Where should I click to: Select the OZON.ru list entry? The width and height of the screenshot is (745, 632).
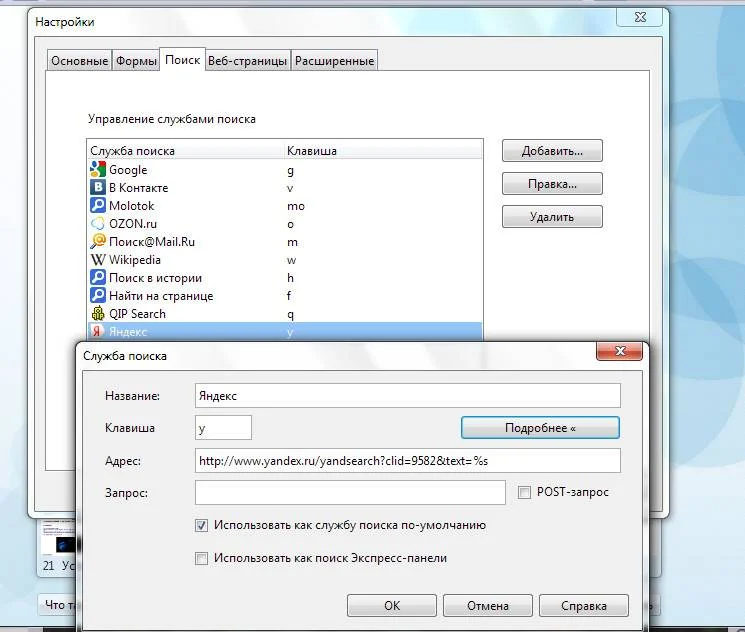(x=285, y=224)
